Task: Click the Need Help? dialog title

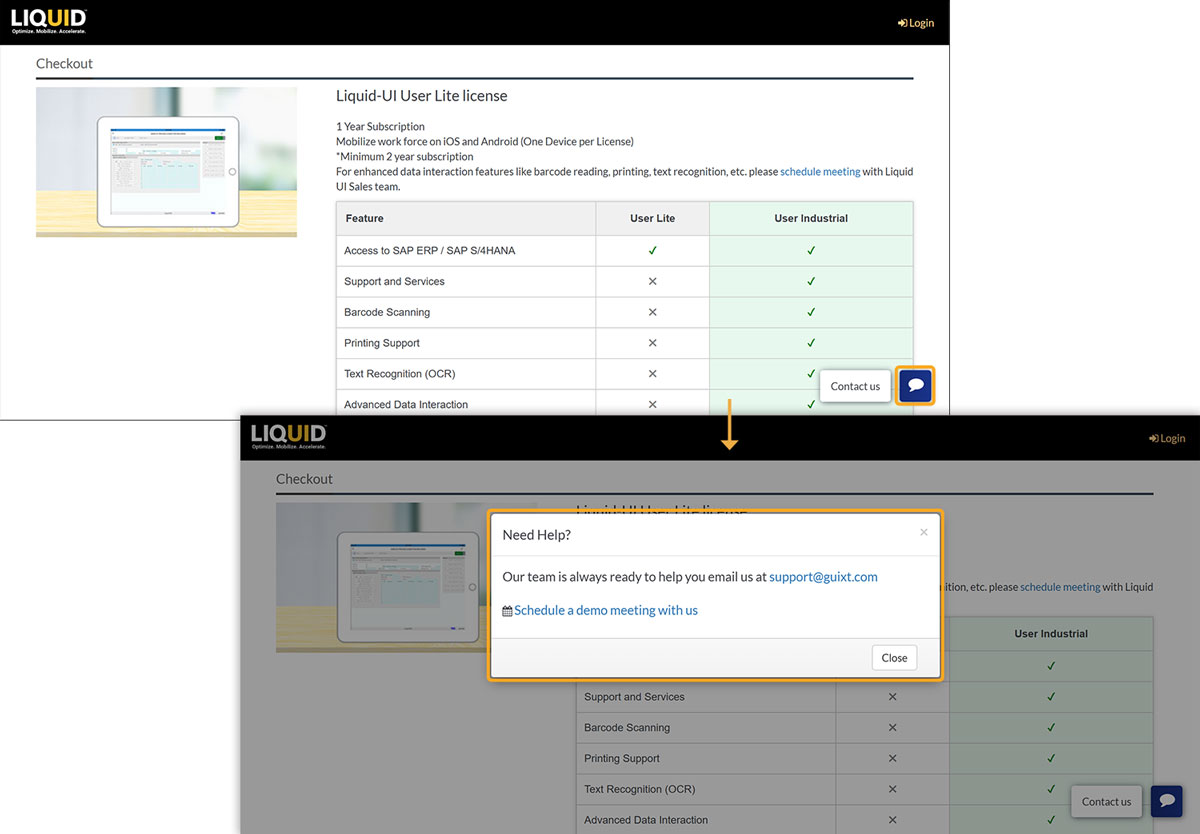Action: 537,535
